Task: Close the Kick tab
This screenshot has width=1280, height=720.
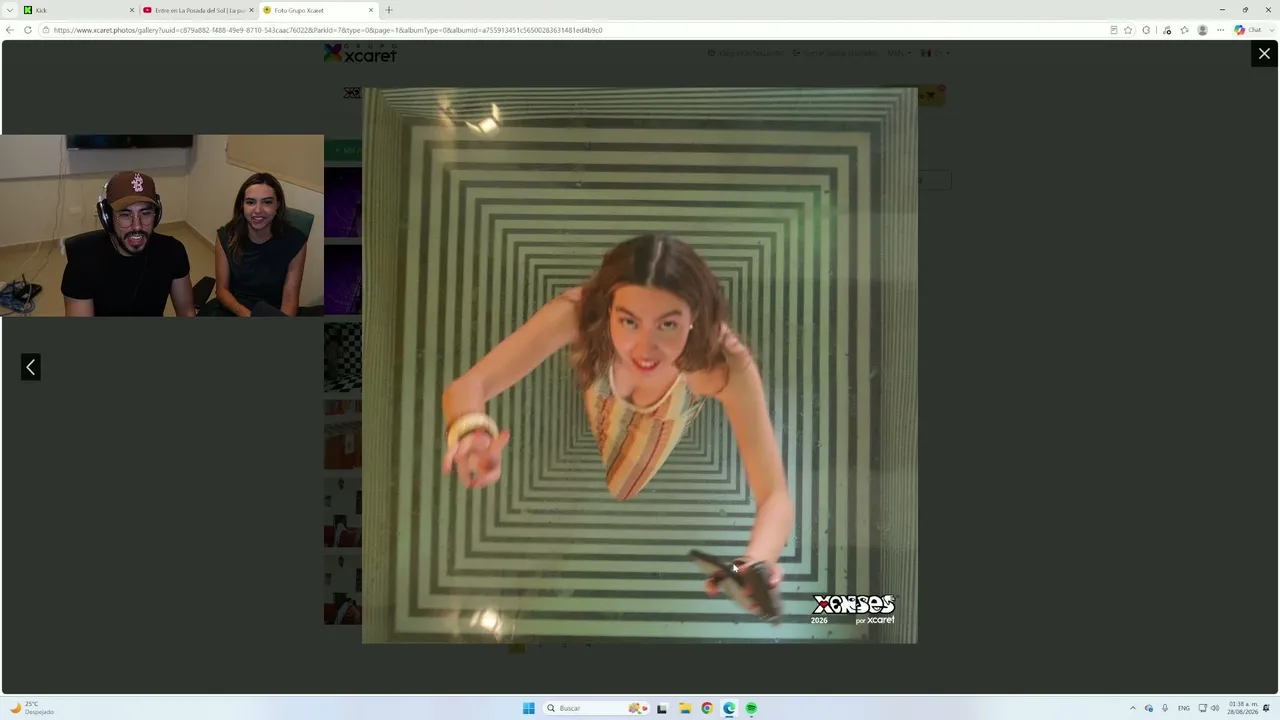Action: (x=131, y=10)
